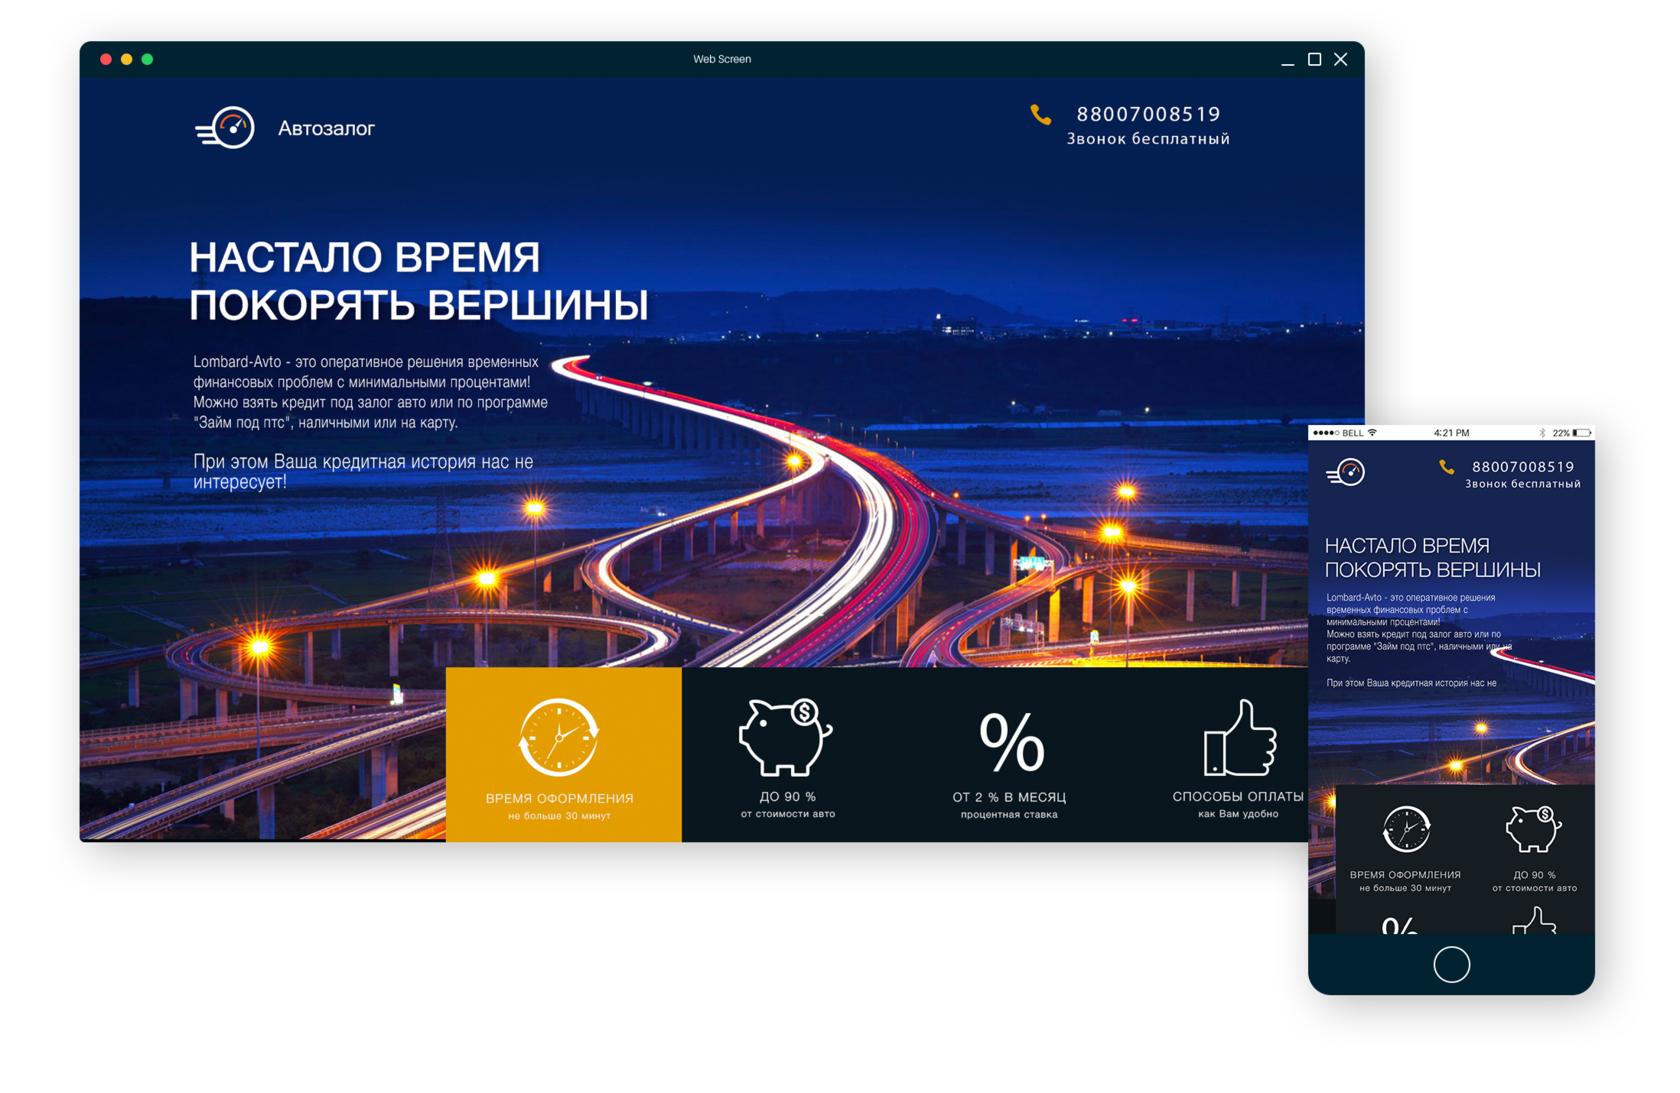Image resolution: width=1680 pixels, height=1093 pixels.
Task: Click the large percent symbol on desktop
Action: point(1011,742)
